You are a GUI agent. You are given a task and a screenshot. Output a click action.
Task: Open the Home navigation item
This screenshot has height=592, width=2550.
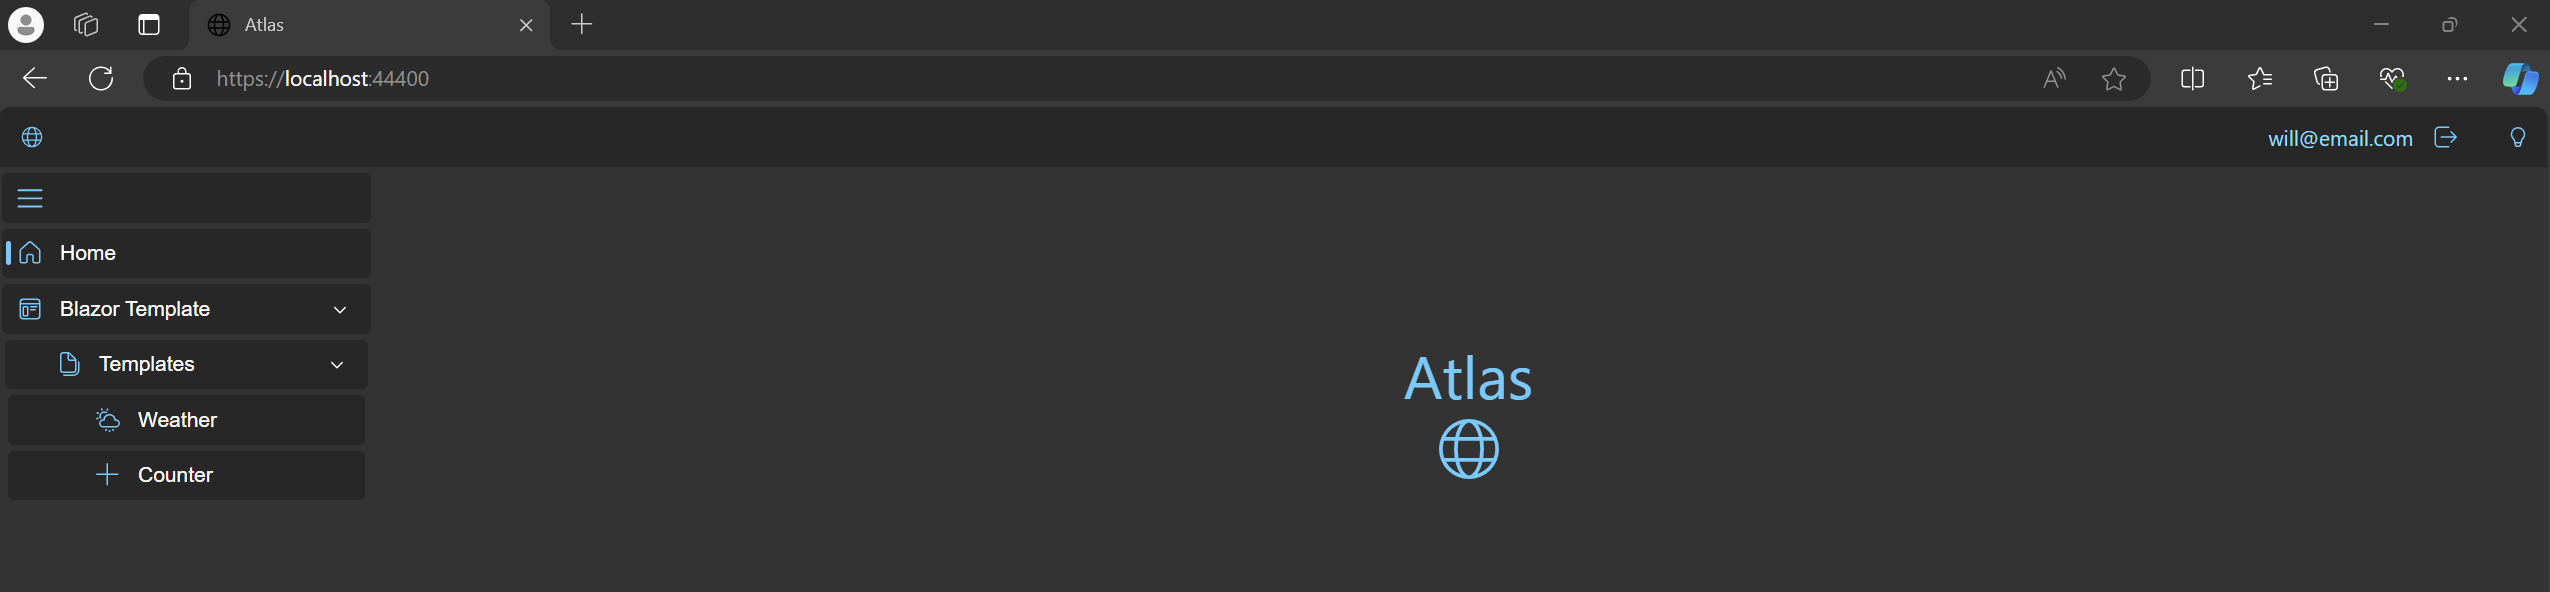pyautogui.click(x=88, y=253)
